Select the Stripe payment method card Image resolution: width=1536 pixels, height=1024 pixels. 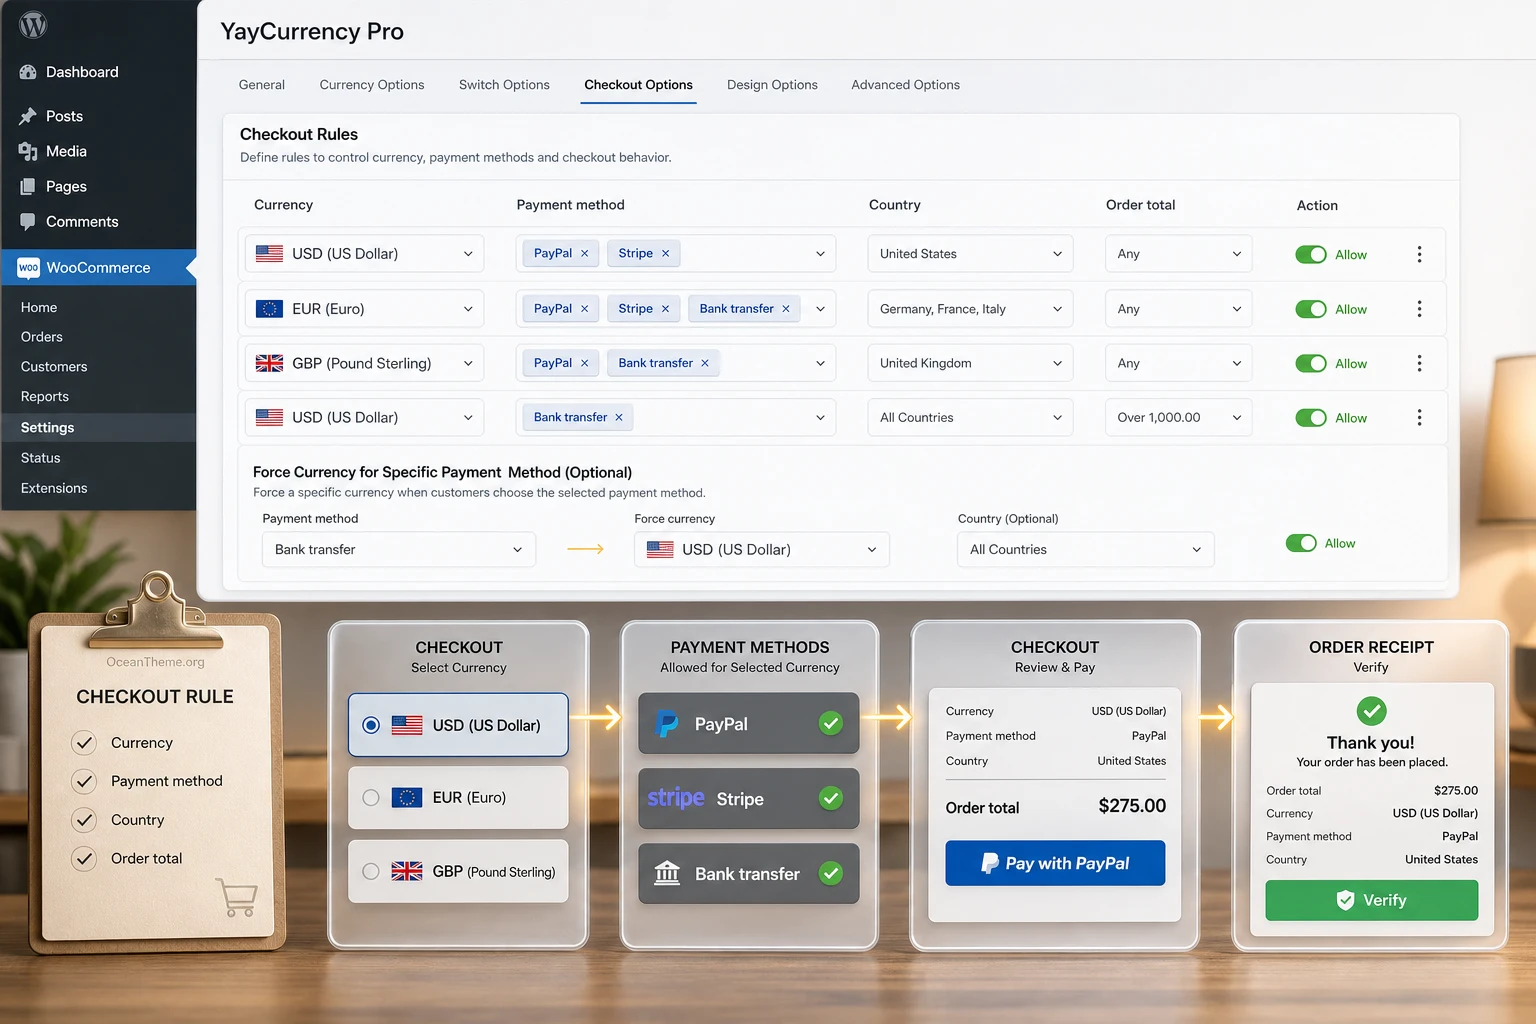(749, 798)
